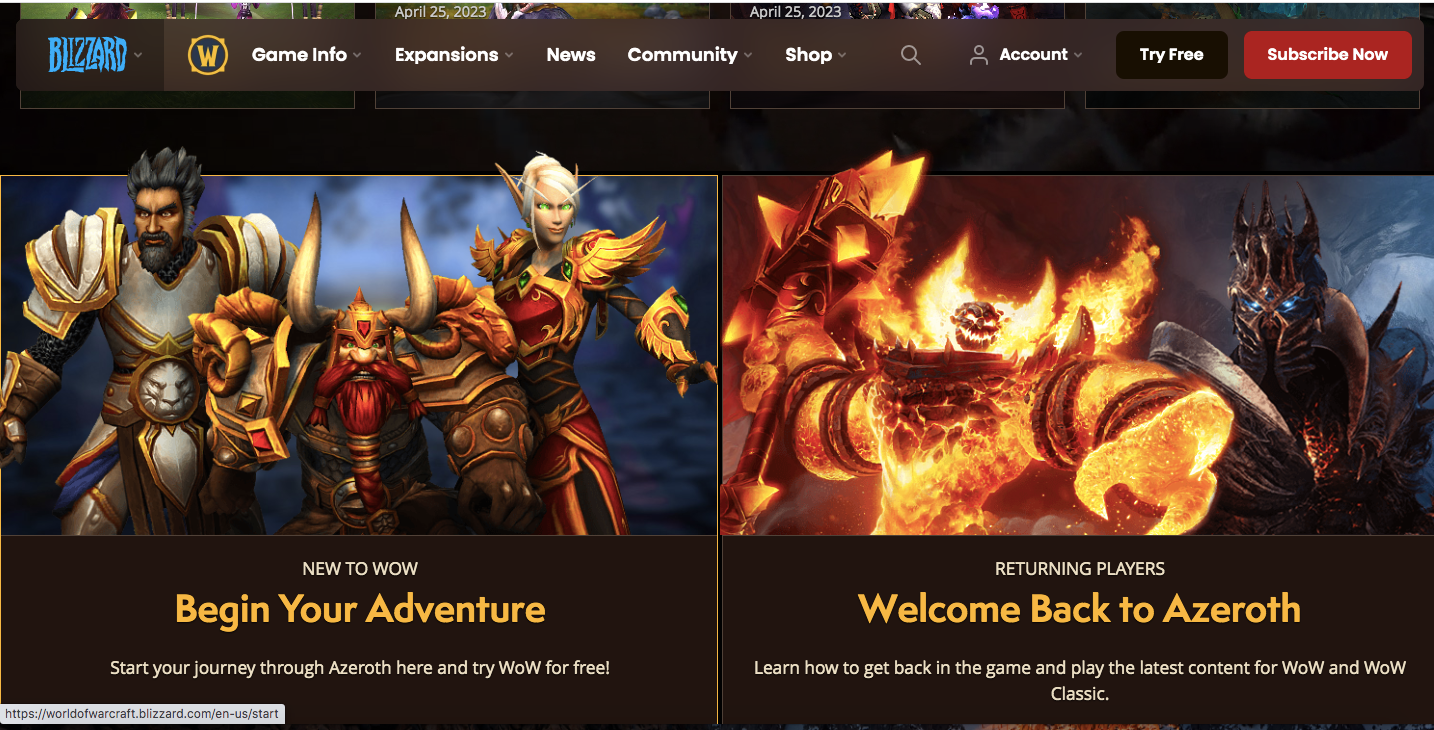Open the Shop dropdown menu

point(816,55)
